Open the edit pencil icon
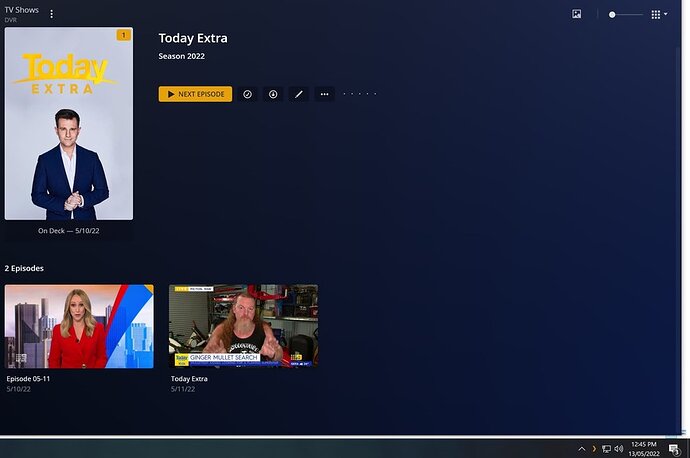This screenshot has width=690, height=458. point(299,94)
